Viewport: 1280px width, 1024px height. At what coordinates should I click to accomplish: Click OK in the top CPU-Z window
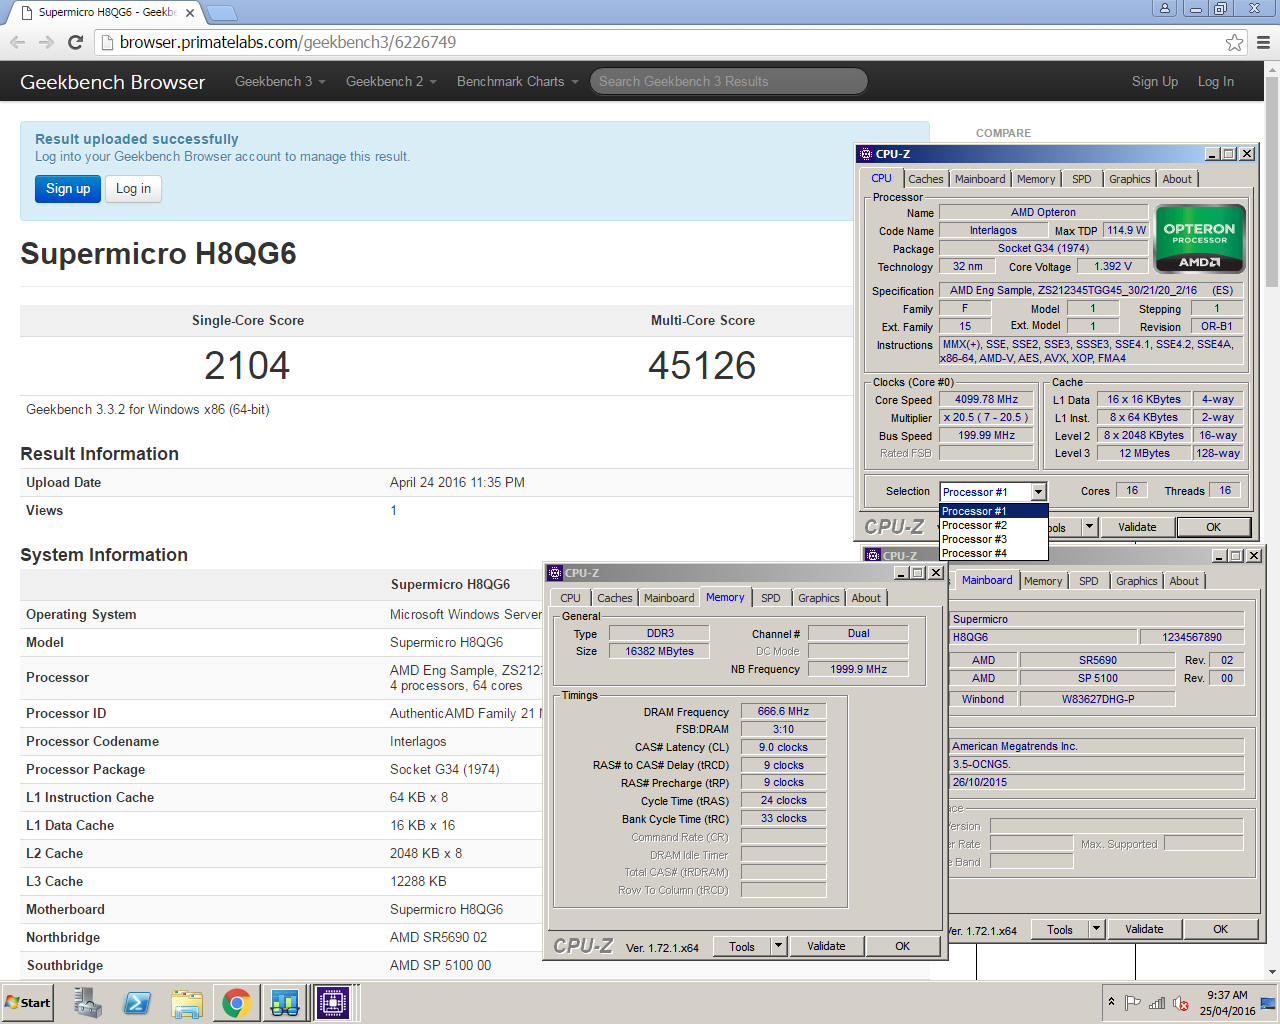[x=1213, y=527]
